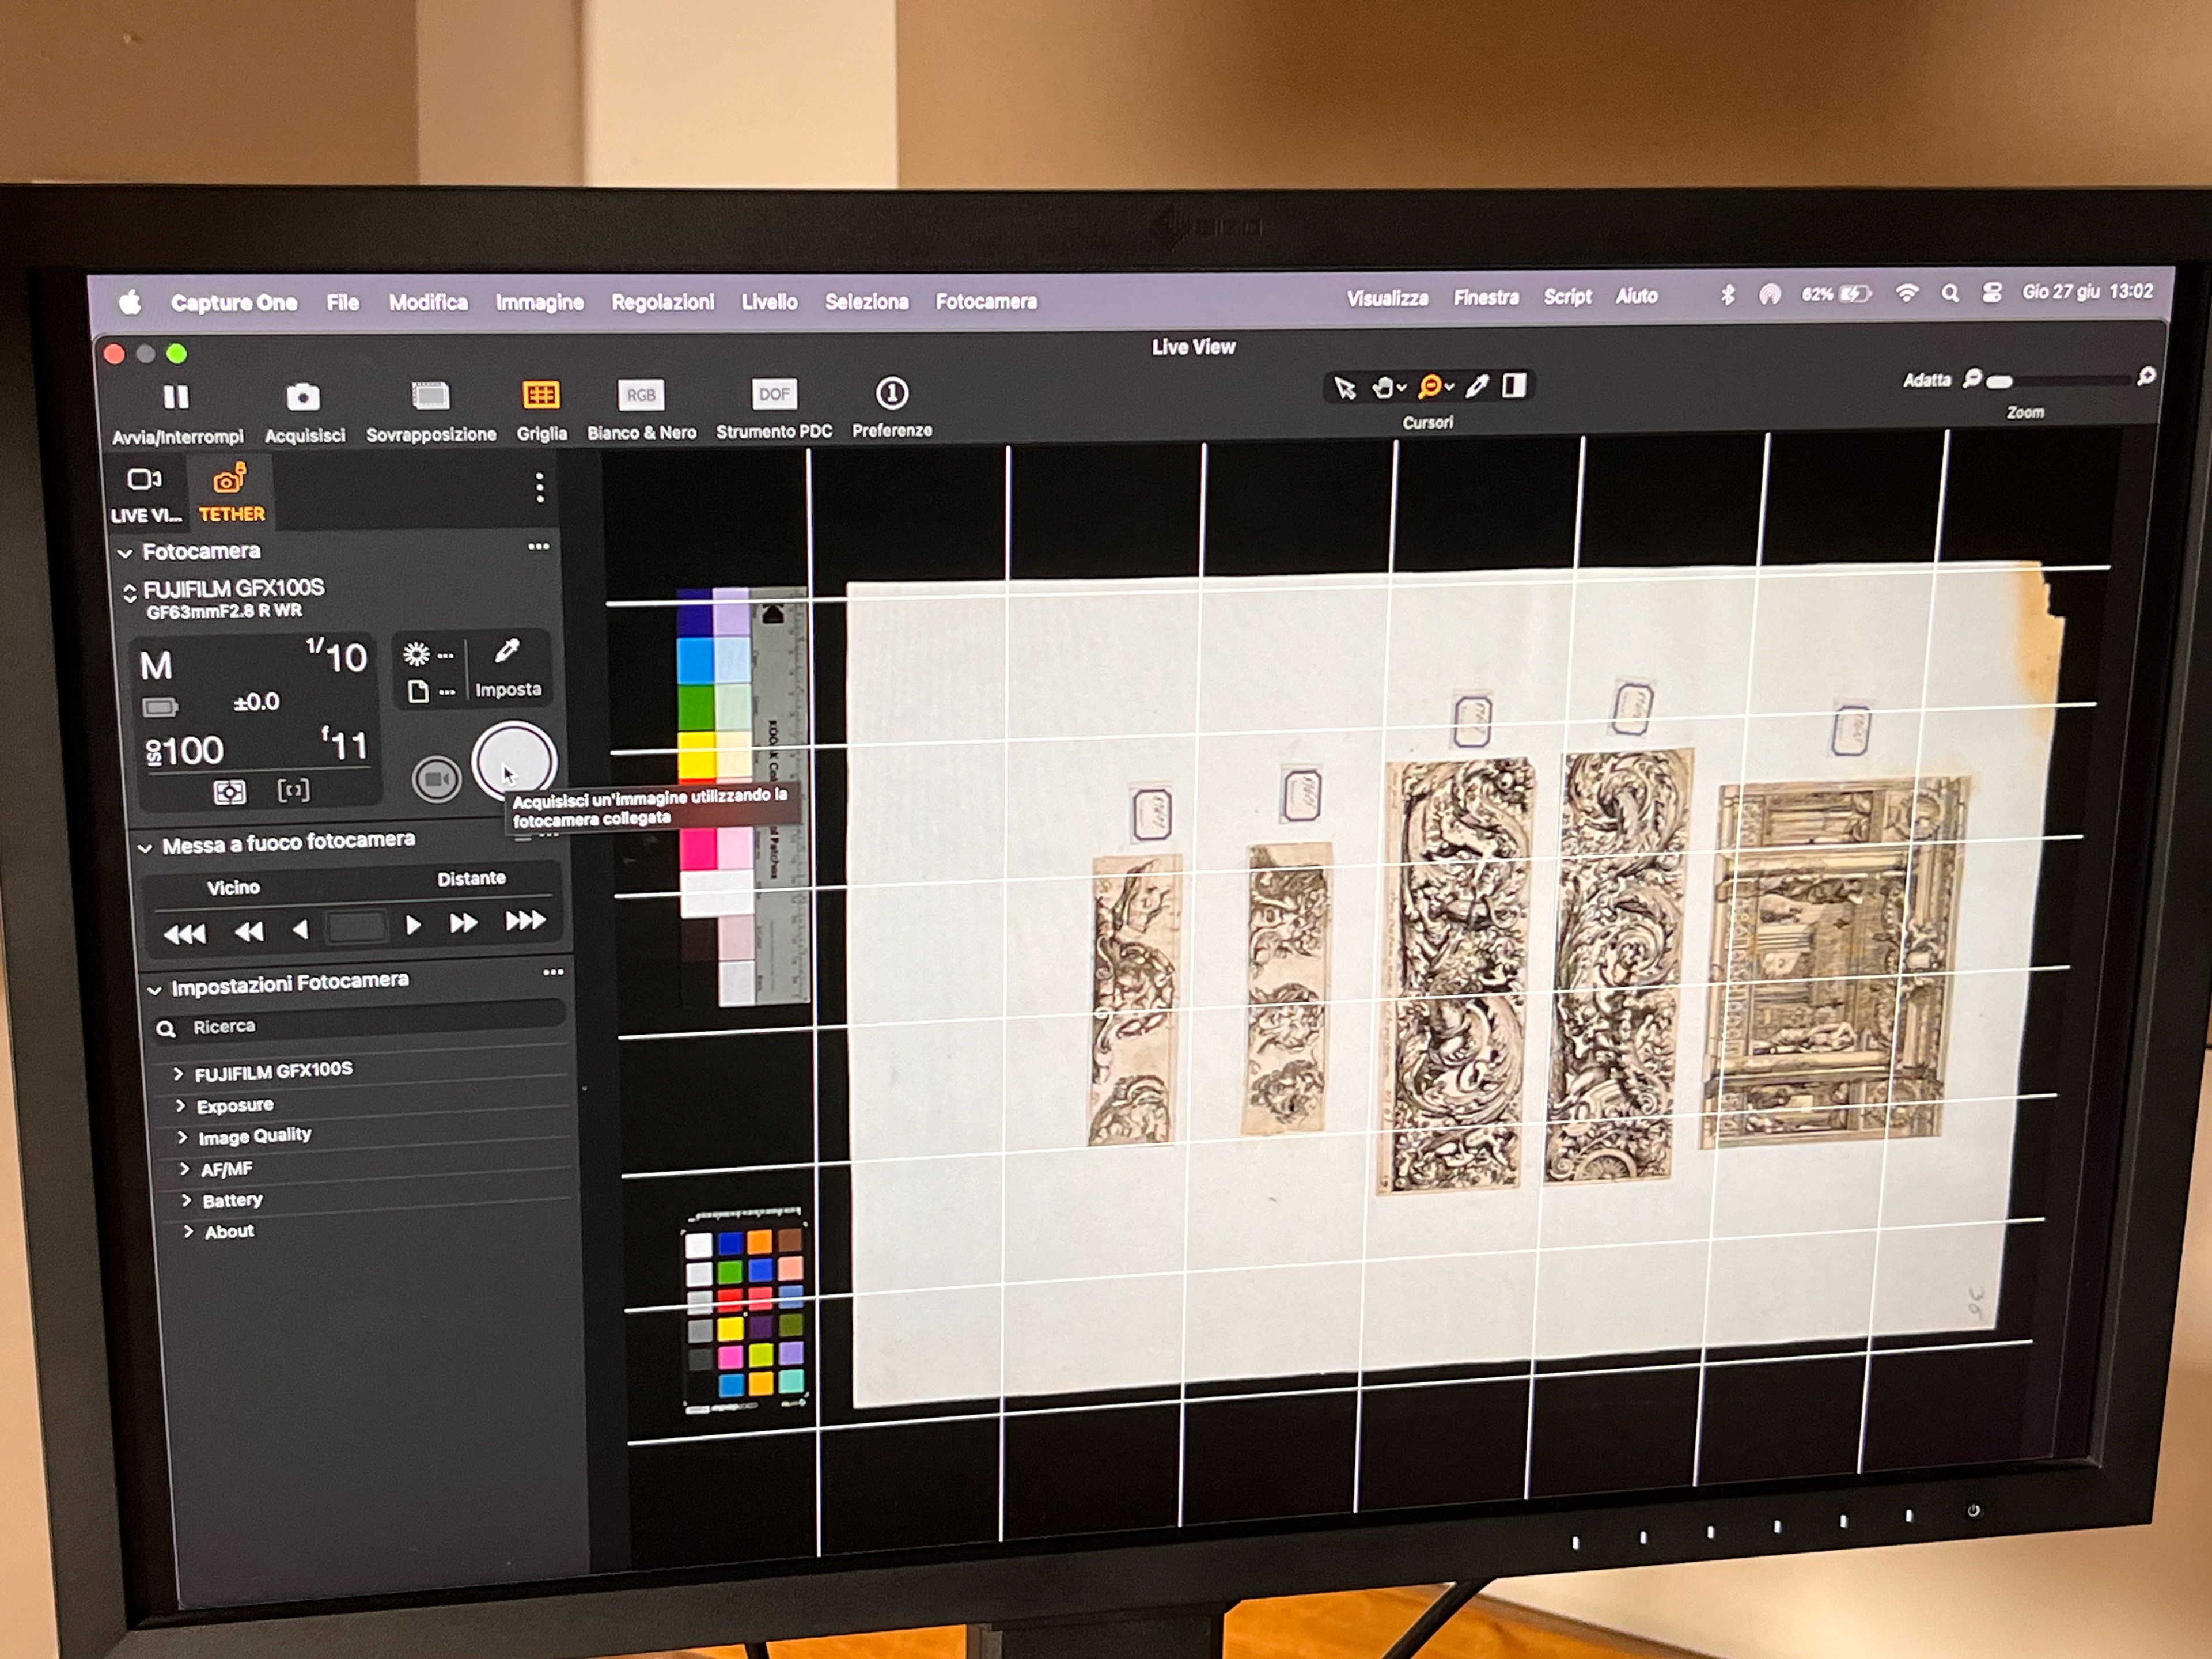Switch to the LIVE VI... tab

pos(145,494)
